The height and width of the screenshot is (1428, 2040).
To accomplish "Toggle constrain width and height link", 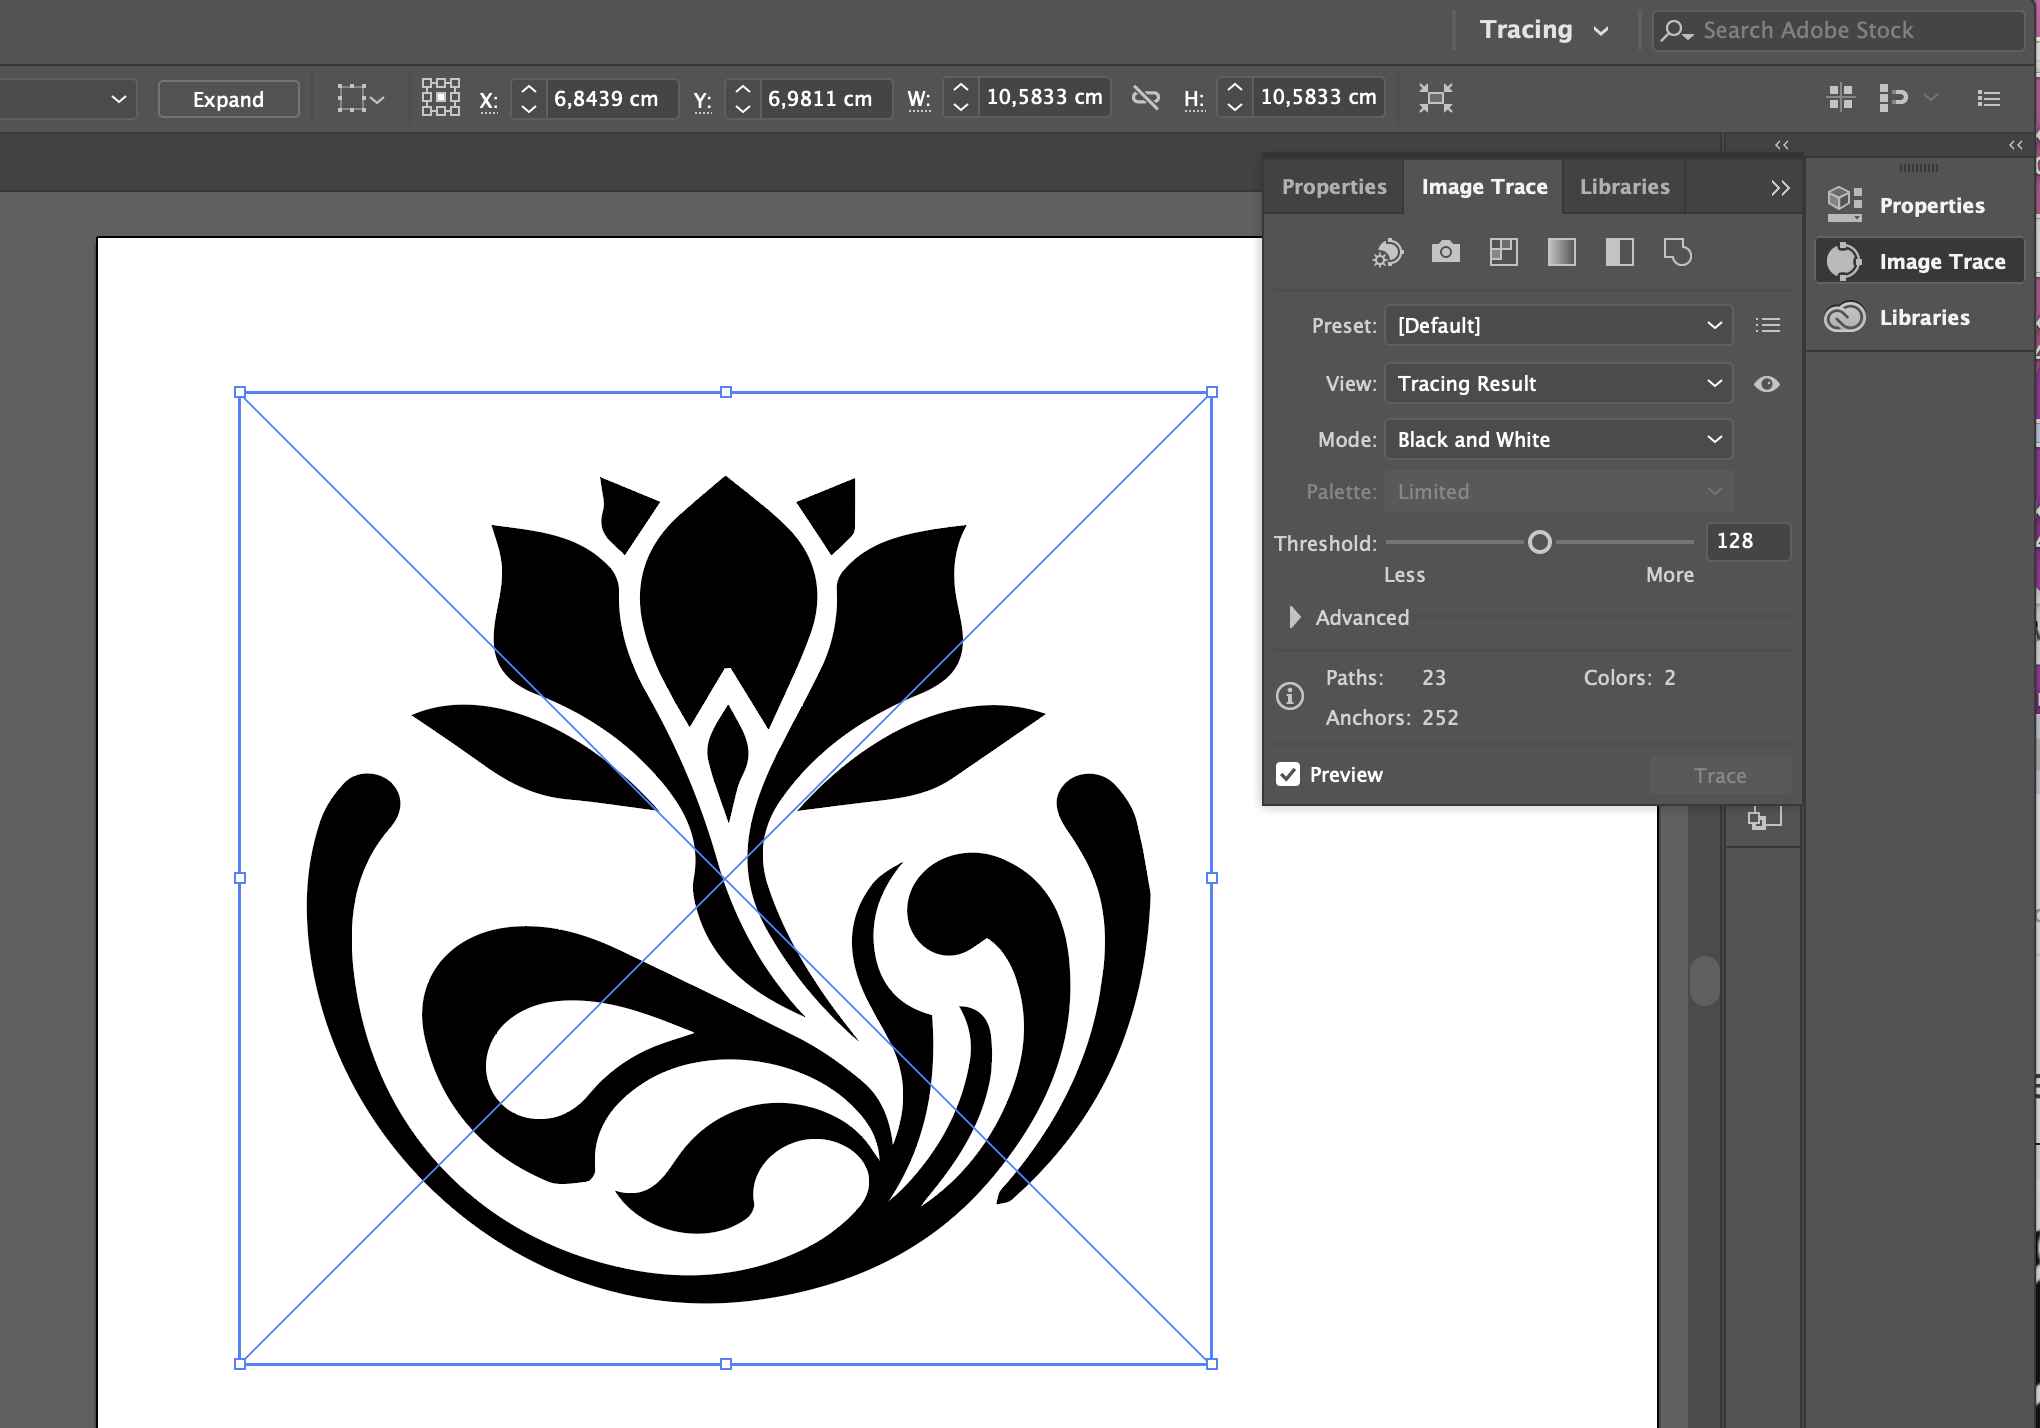I will pyautogui.click(x=1146, y=98).
